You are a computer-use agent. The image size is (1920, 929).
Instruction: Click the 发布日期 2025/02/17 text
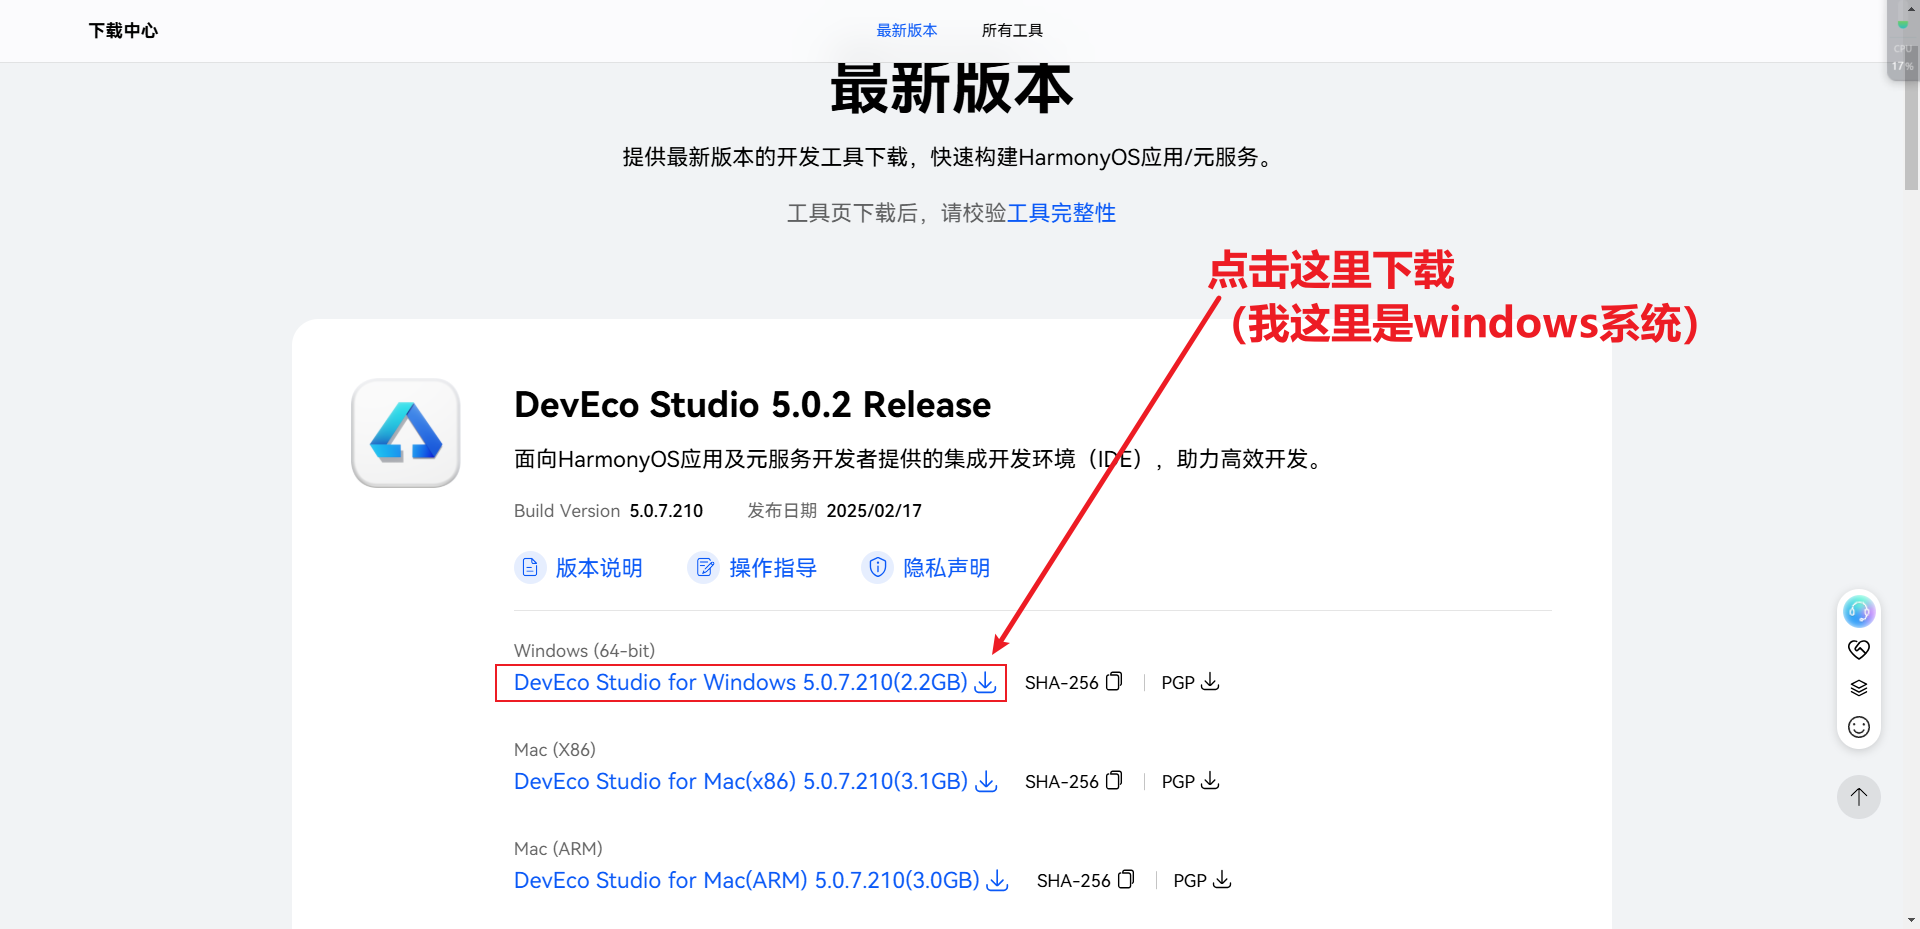pyautogui.click(x=834, y=511)
